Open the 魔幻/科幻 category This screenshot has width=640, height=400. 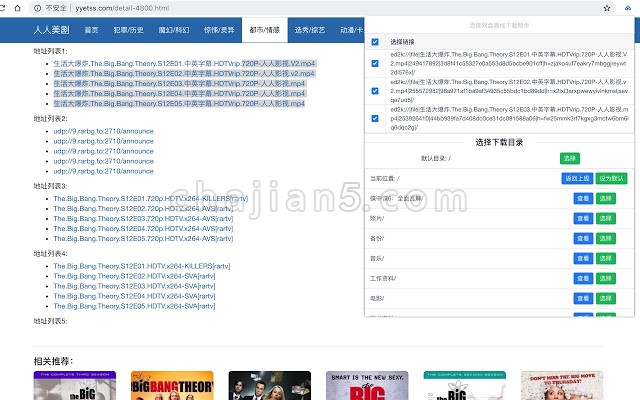174,30
